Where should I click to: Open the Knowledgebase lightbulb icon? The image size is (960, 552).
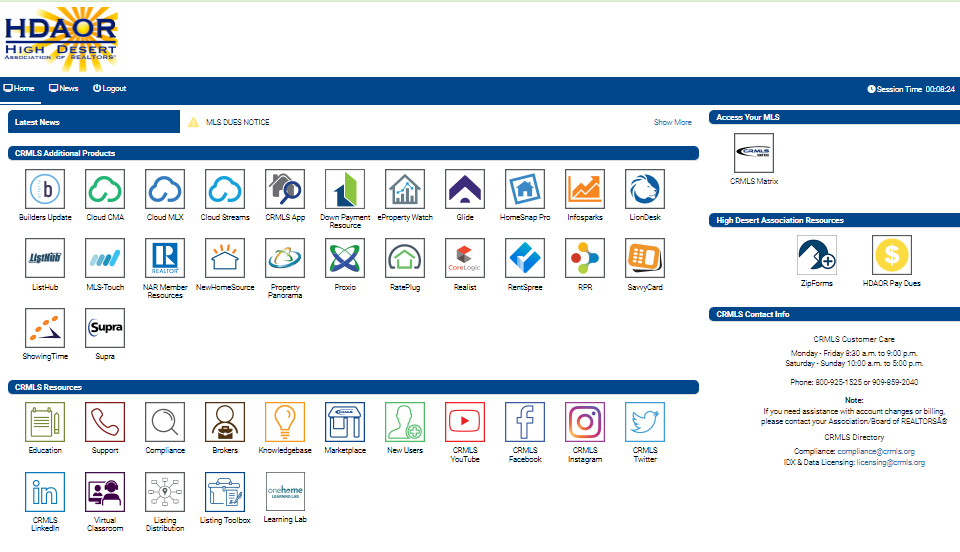(x=285, y=422)
